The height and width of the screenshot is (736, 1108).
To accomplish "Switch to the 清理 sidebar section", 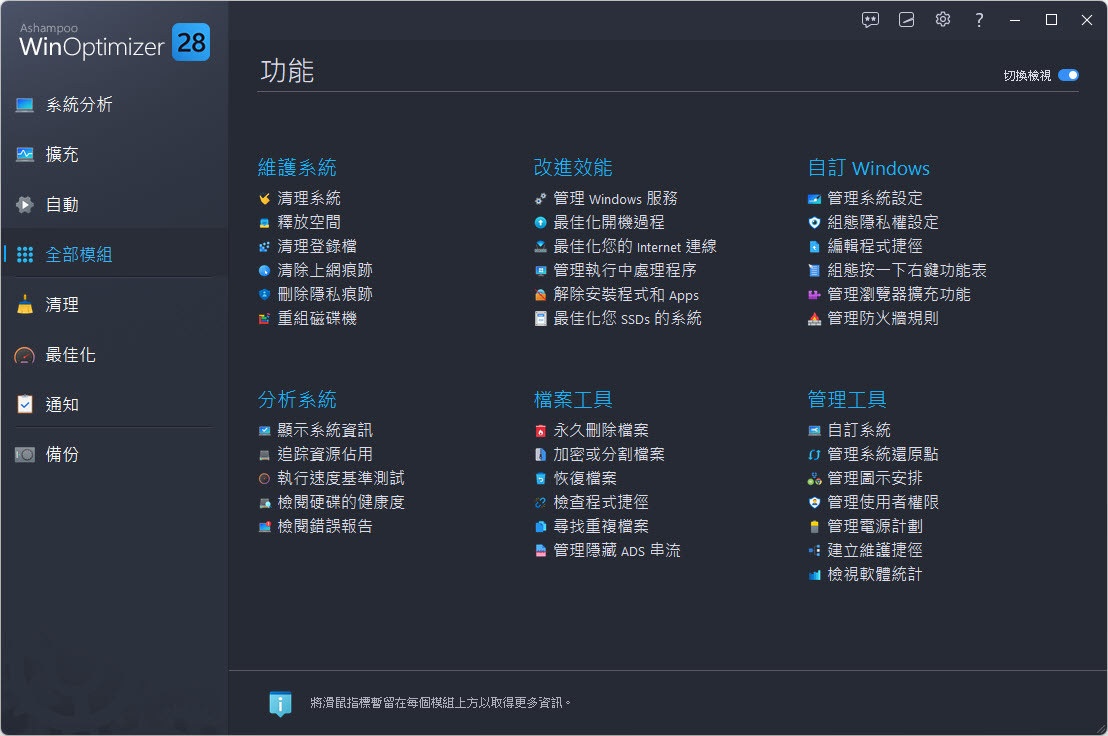I will tap(61, 305).
